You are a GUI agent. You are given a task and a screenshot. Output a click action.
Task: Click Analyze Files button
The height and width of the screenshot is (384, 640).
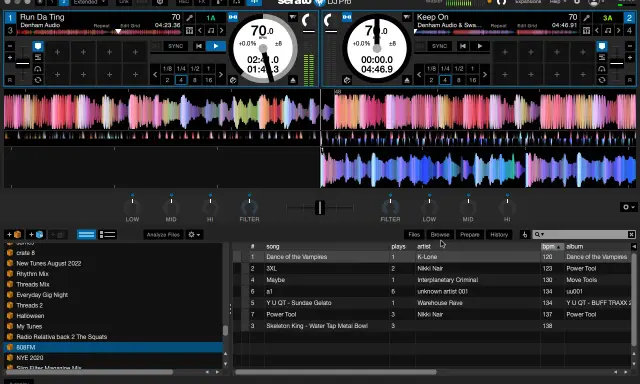[x=163, y=234]
